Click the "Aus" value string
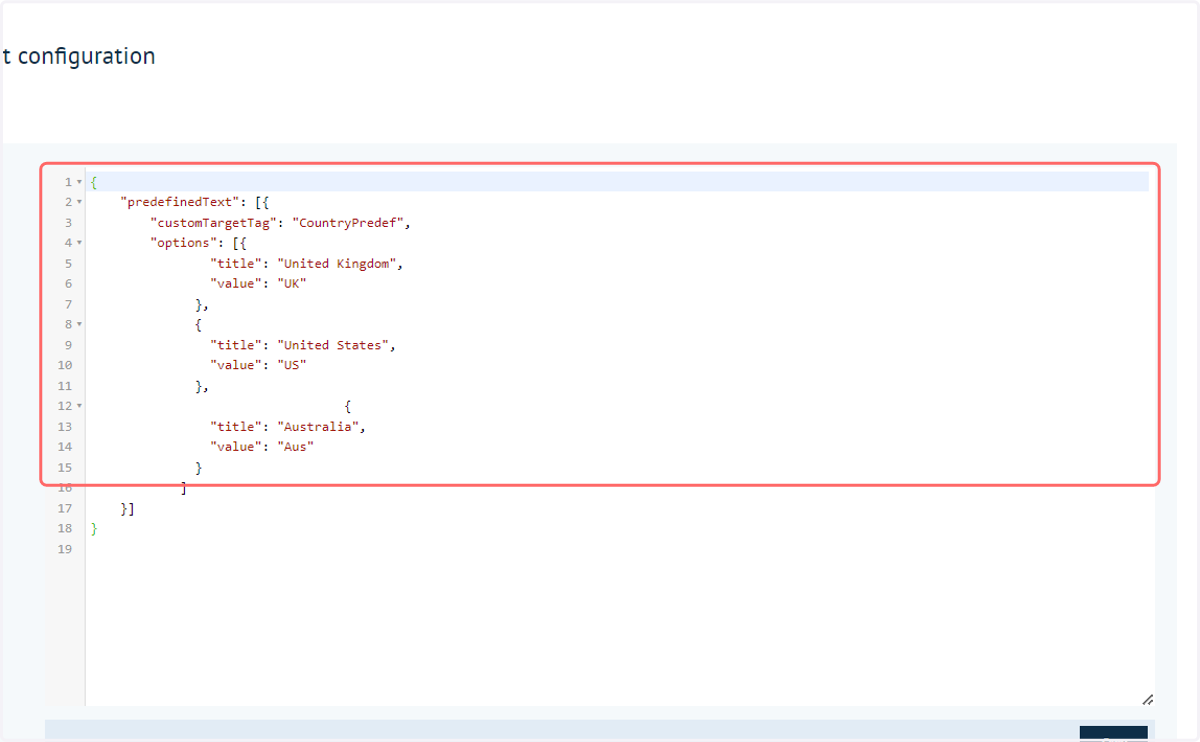Screen dimensions: 1200x742 coord(295,447)
